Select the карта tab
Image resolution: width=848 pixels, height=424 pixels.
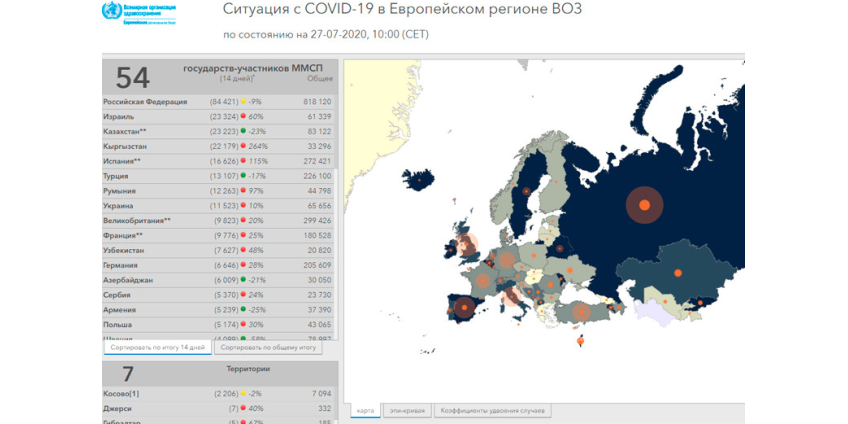click(x=365, y=411)
